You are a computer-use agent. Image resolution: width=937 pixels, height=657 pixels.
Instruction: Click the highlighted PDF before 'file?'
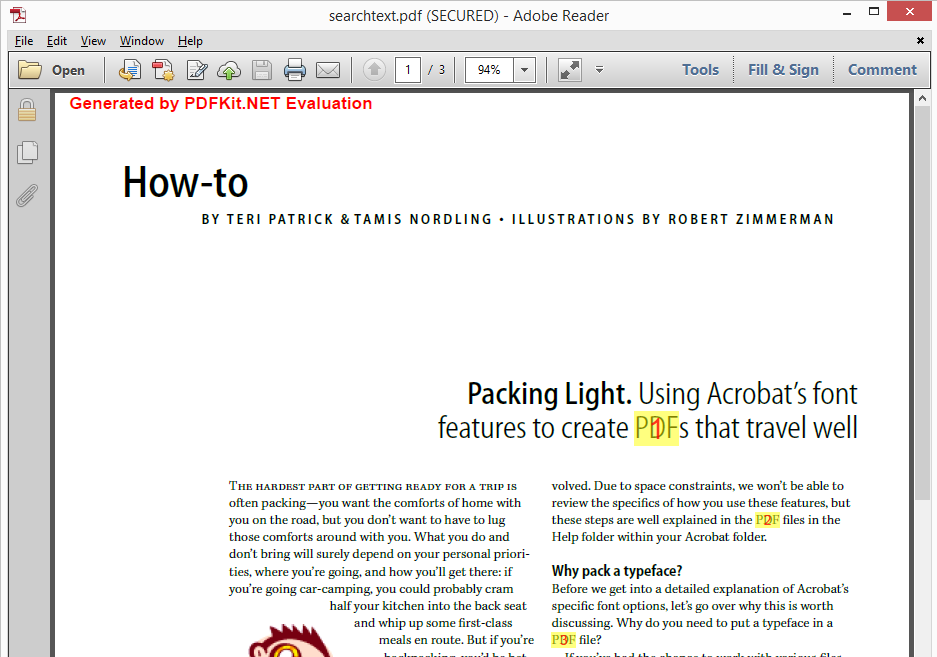[564, 640]
